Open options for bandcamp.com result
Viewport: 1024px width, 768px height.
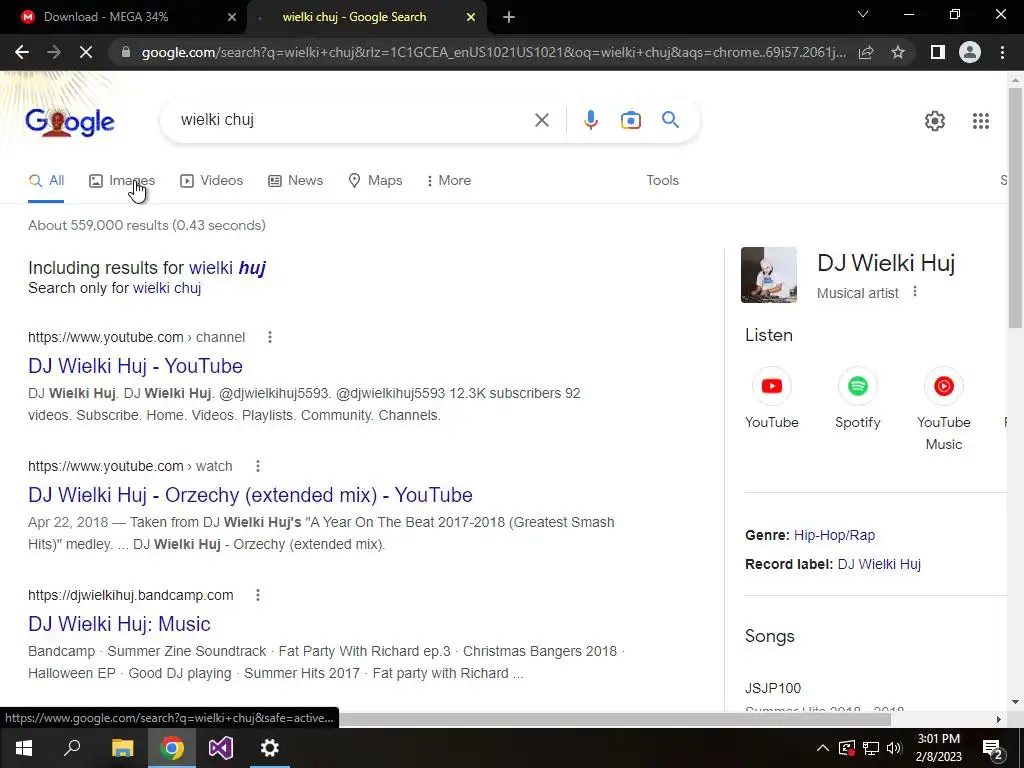click(258, 595)
